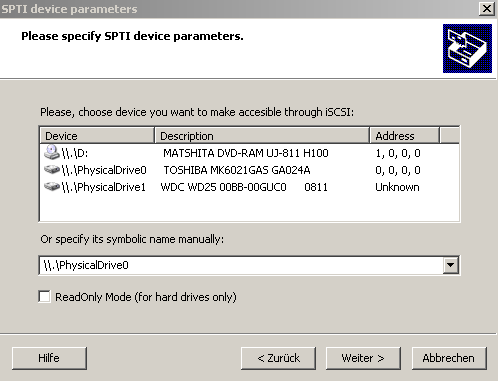Click the hard disk icon beside PhysicalDrive0
Image resolution: width=498 pixels, height=381 pixels.
52,170
